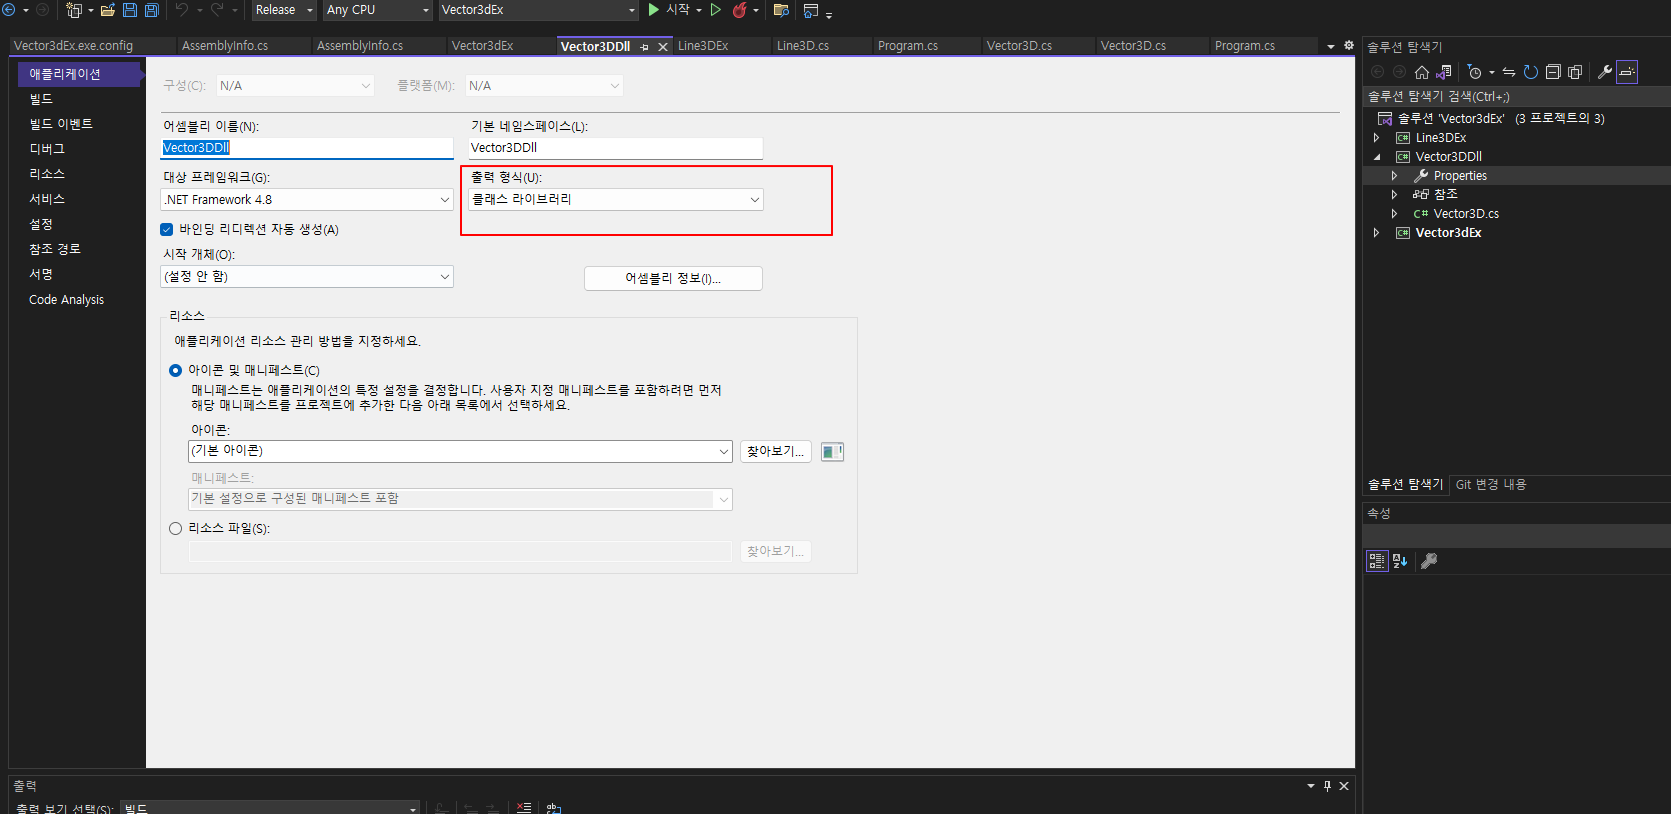Click the save all disks icon
This screenshot has width=1671, height=814.
pyautogui.click(x=152, y=10)
